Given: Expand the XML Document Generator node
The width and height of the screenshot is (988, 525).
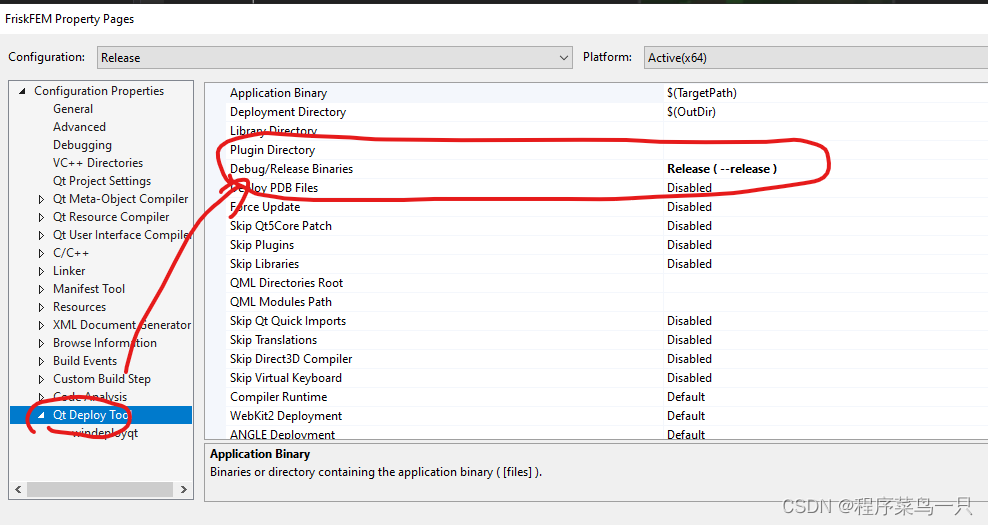Looking at the screenshot, I should [41, 325].
